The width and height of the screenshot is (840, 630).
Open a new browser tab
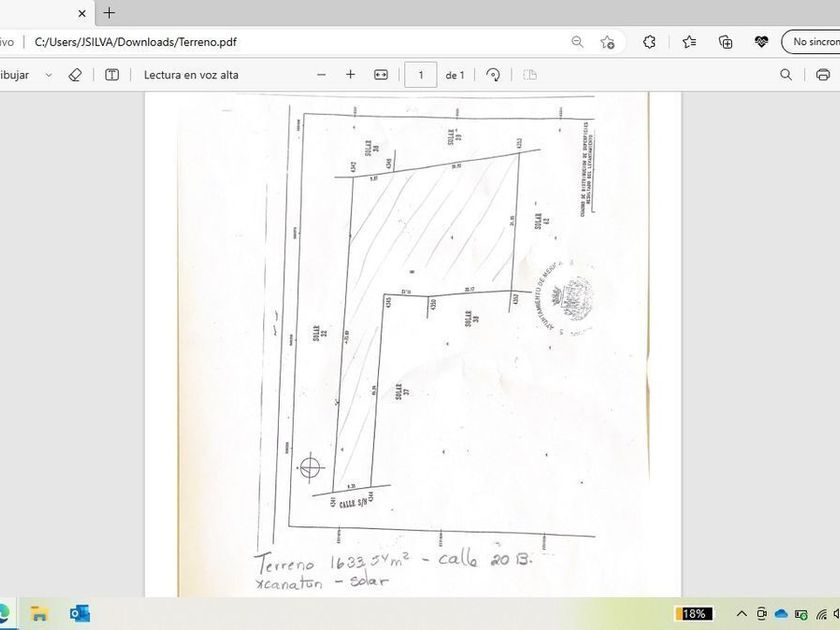(109, 13)
